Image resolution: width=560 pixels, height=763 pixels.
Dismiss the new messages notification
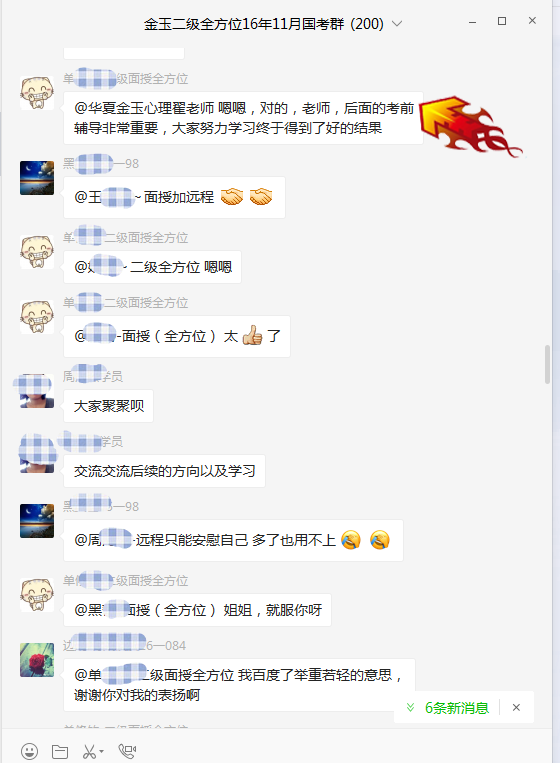tap(516, 708)
